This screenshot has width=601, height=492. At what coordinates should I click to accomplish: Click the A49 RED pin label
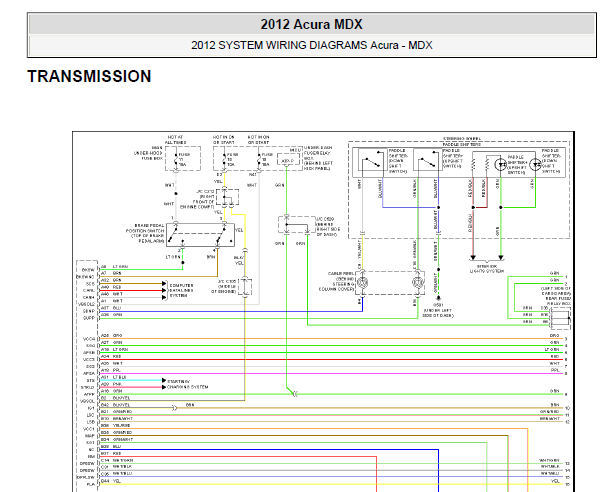pyautogui.click(x=111, y=287)
